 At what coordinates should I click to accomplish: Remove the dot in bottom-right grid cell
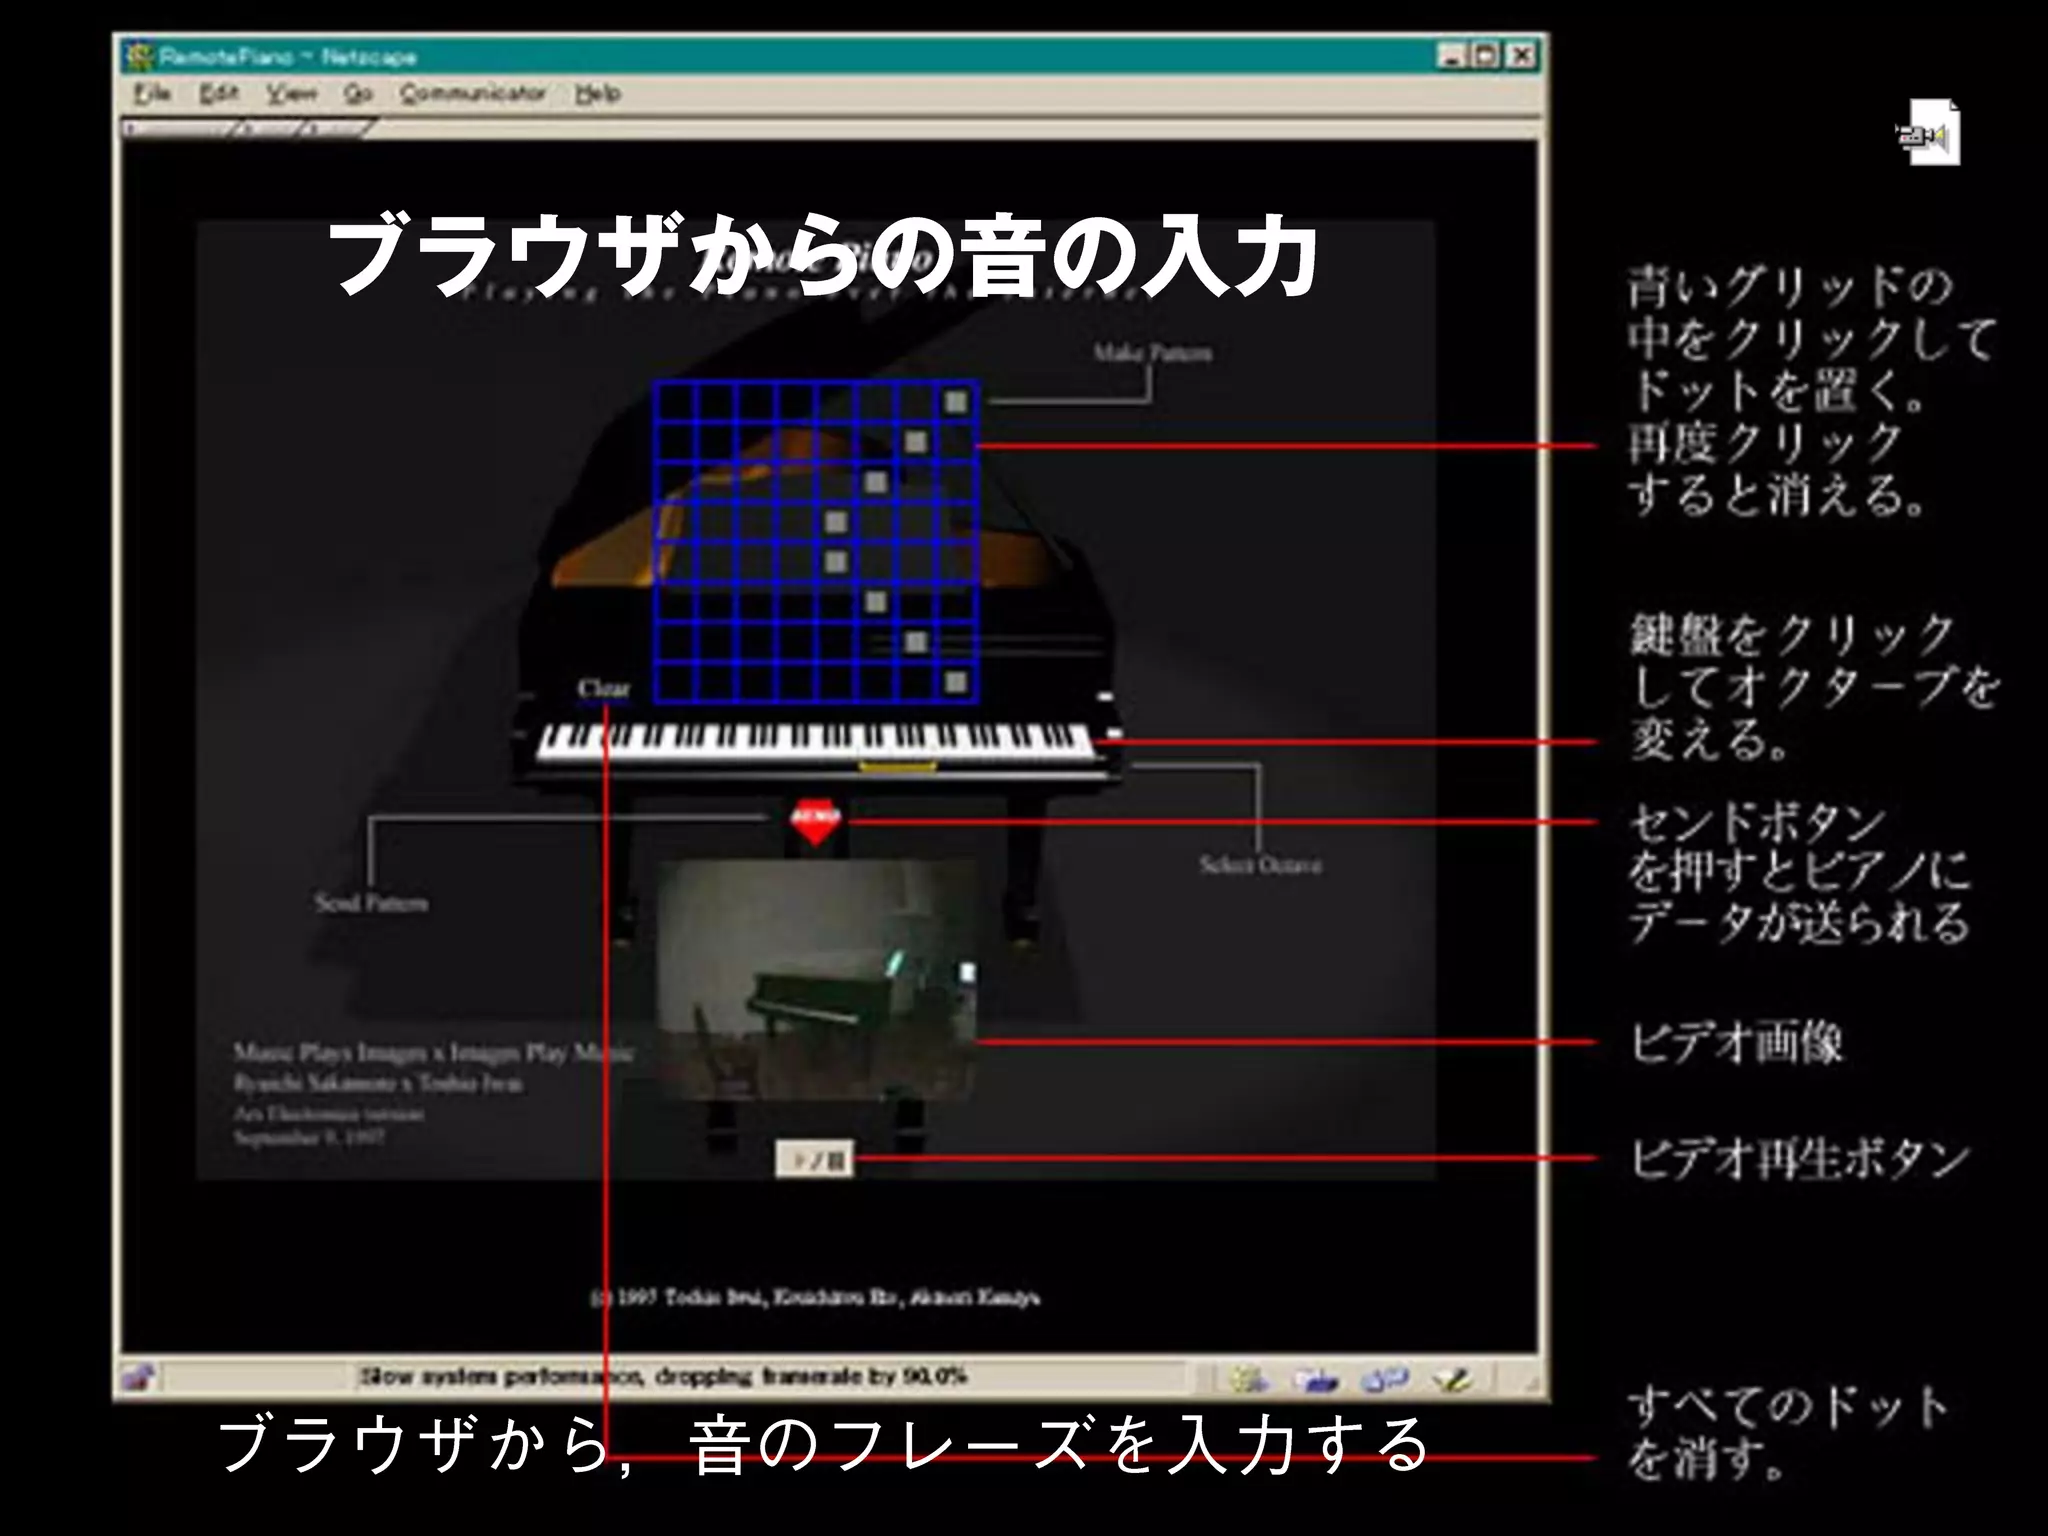[956, 682]
